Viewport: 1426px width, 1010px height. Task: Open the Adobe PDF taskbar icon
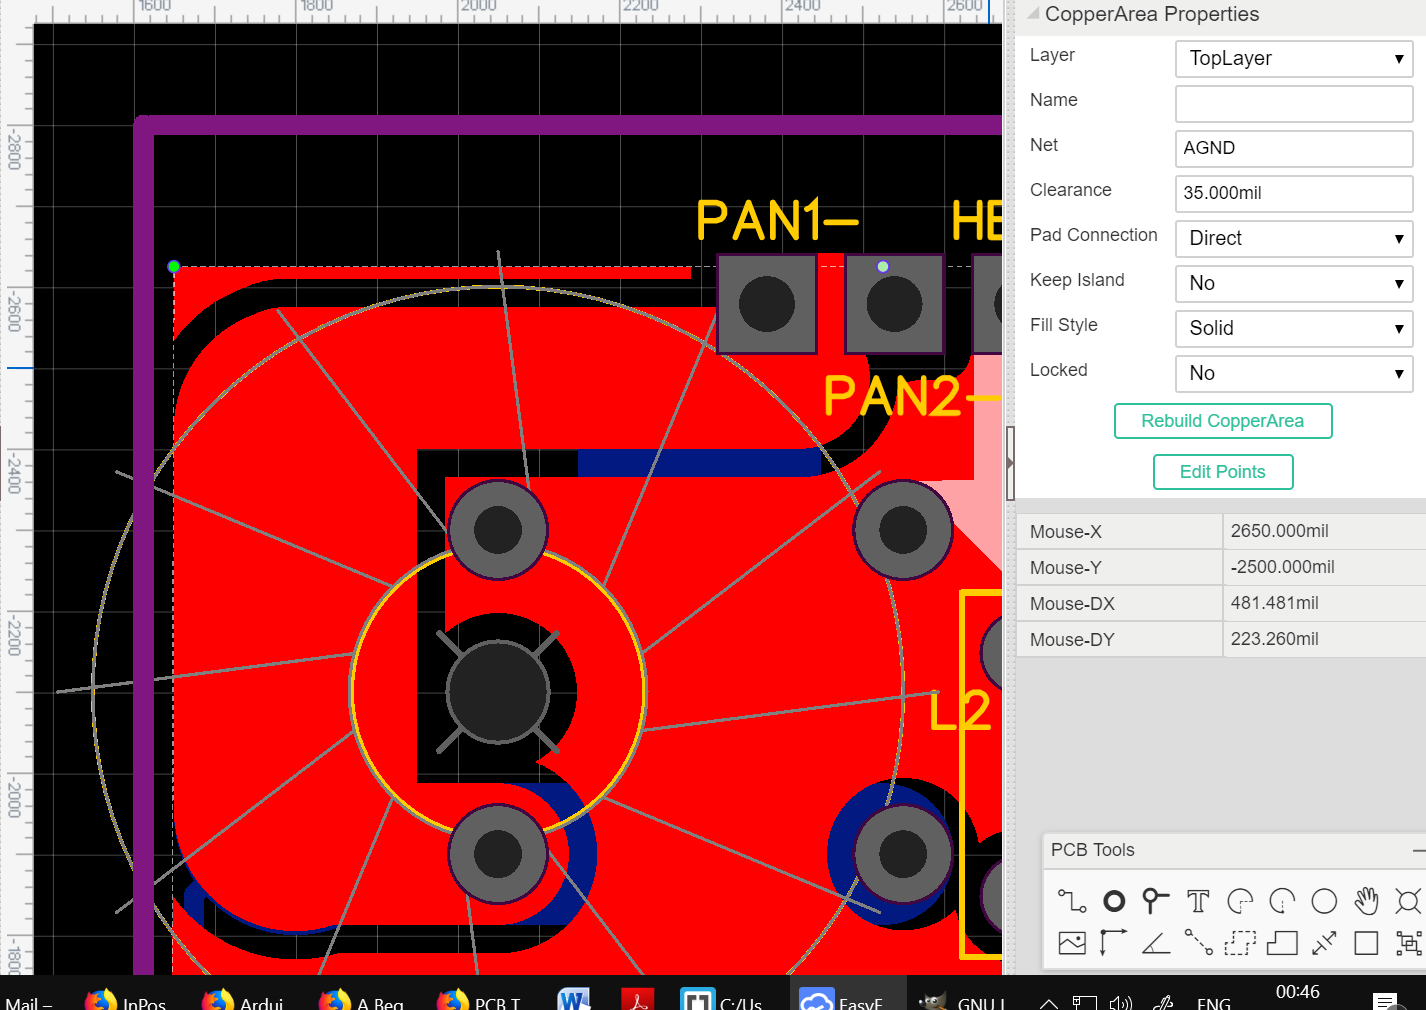tap(637, 1000)
